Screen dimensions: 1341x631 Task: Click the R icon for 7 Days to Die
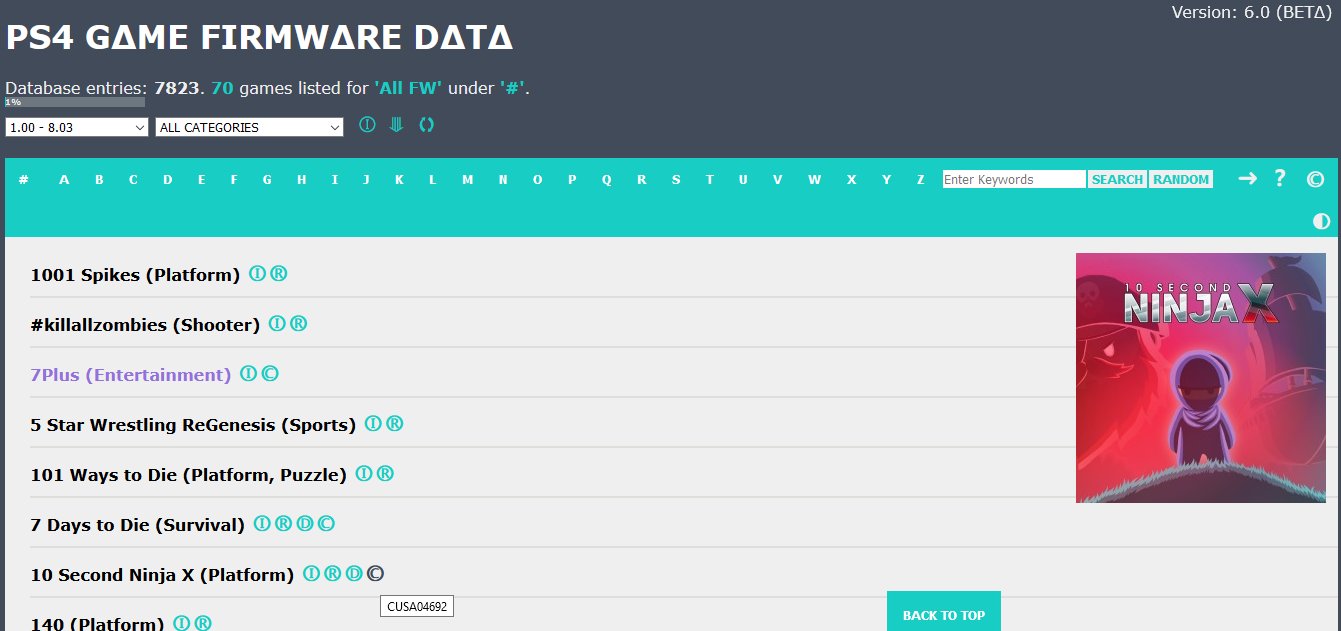283,523
